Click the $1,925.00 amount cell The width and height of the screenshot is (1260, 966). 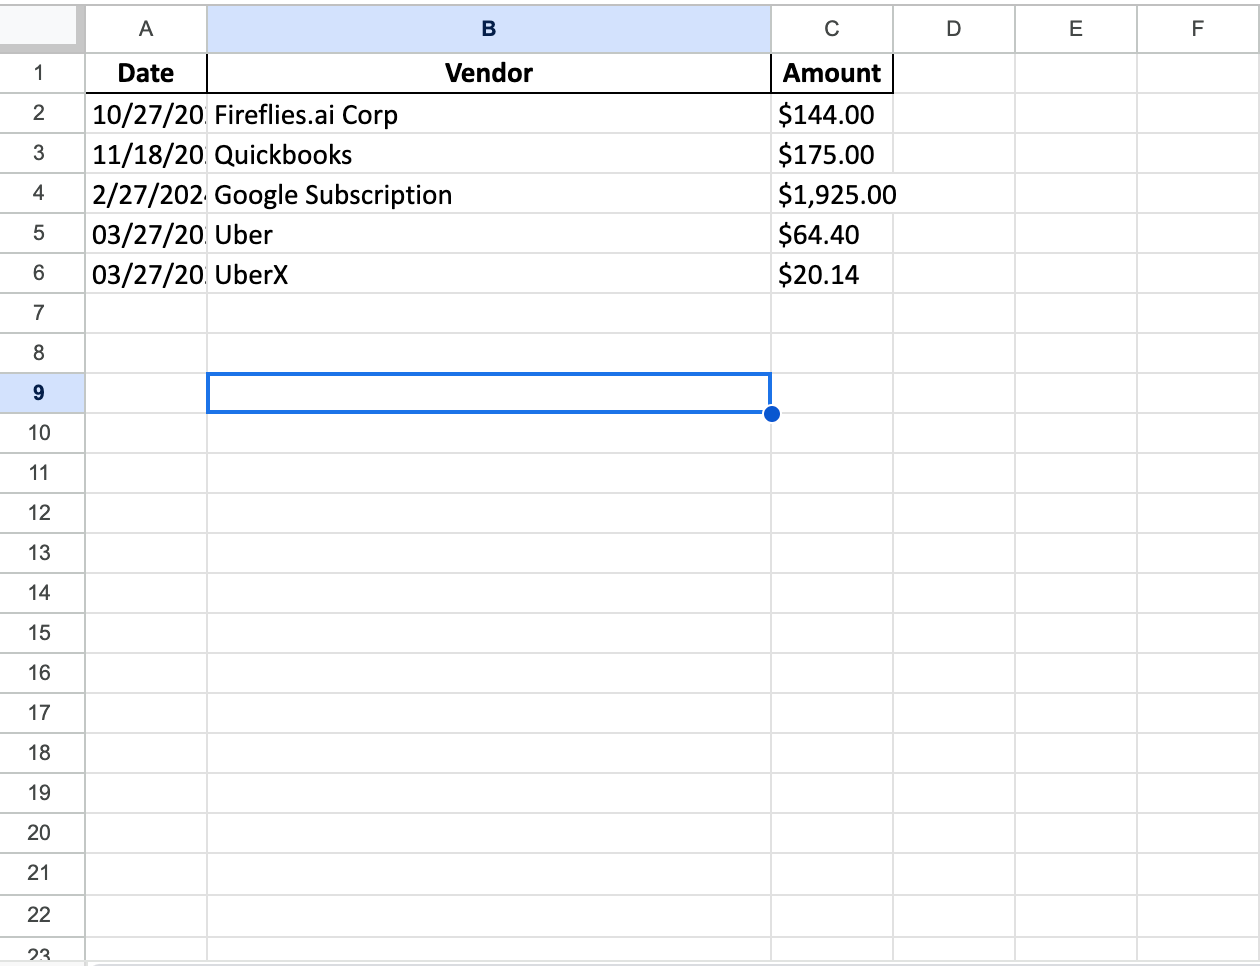[832, 194]
